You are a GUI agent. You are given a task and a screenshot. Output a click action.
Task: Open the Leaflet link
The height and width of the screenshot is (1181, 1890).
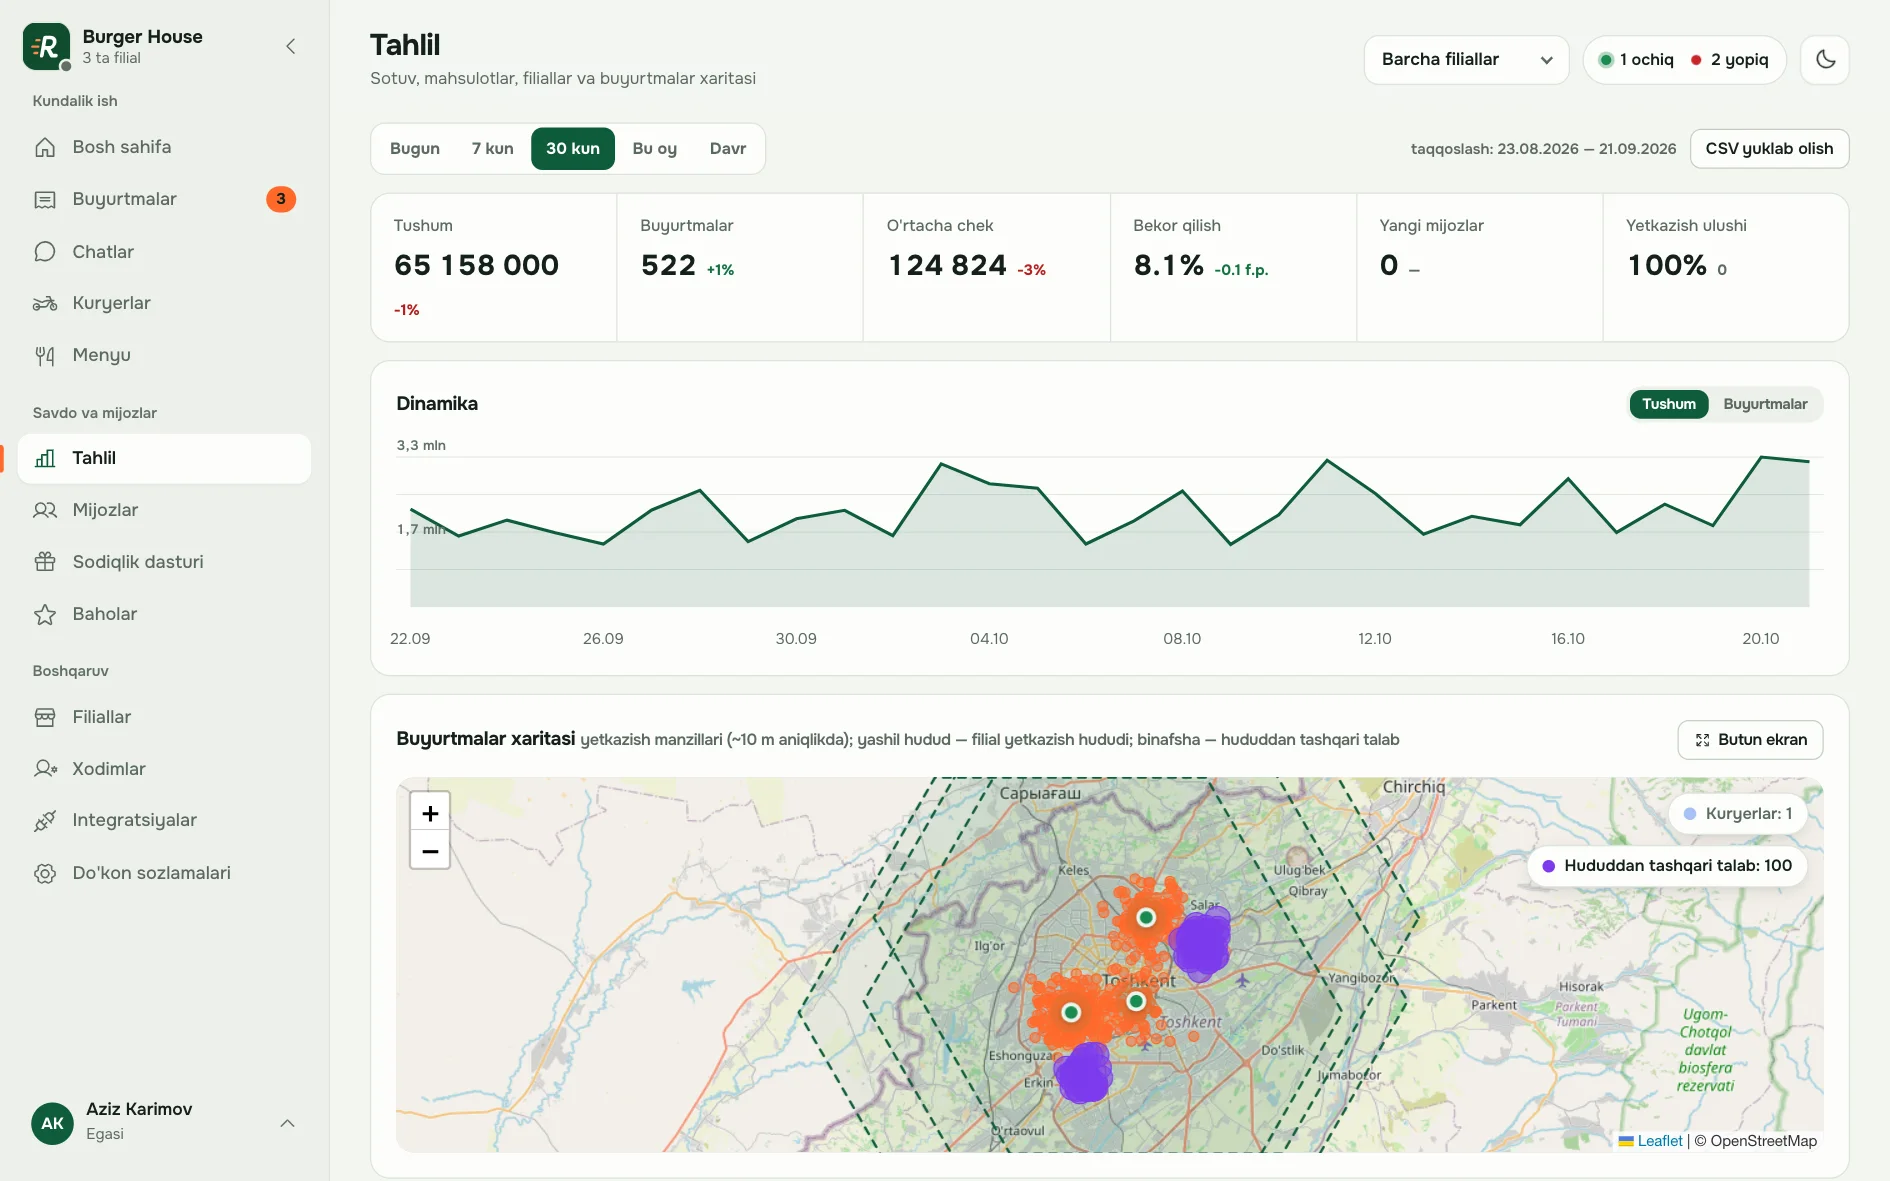[x=1660, y=1141]
